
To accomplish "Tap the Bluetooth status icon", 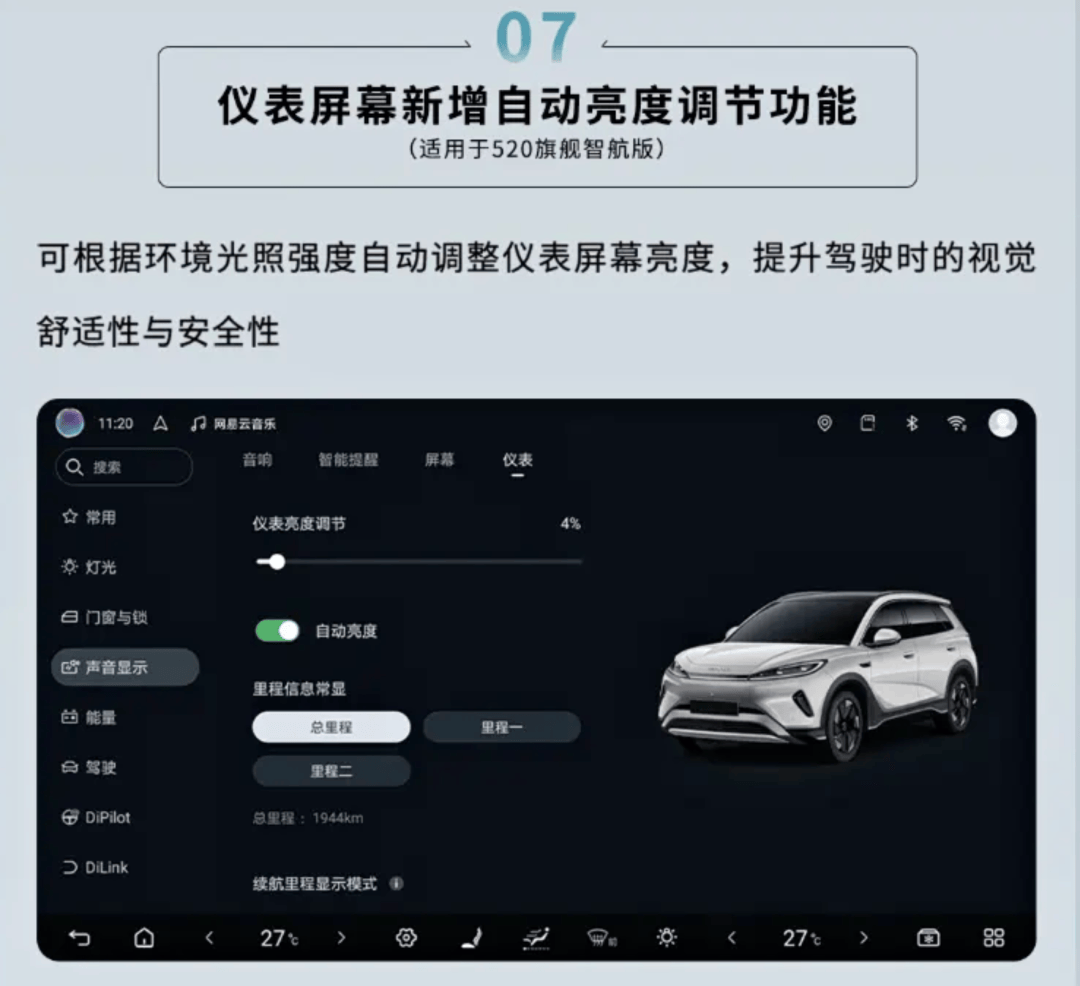I will 912,423.
